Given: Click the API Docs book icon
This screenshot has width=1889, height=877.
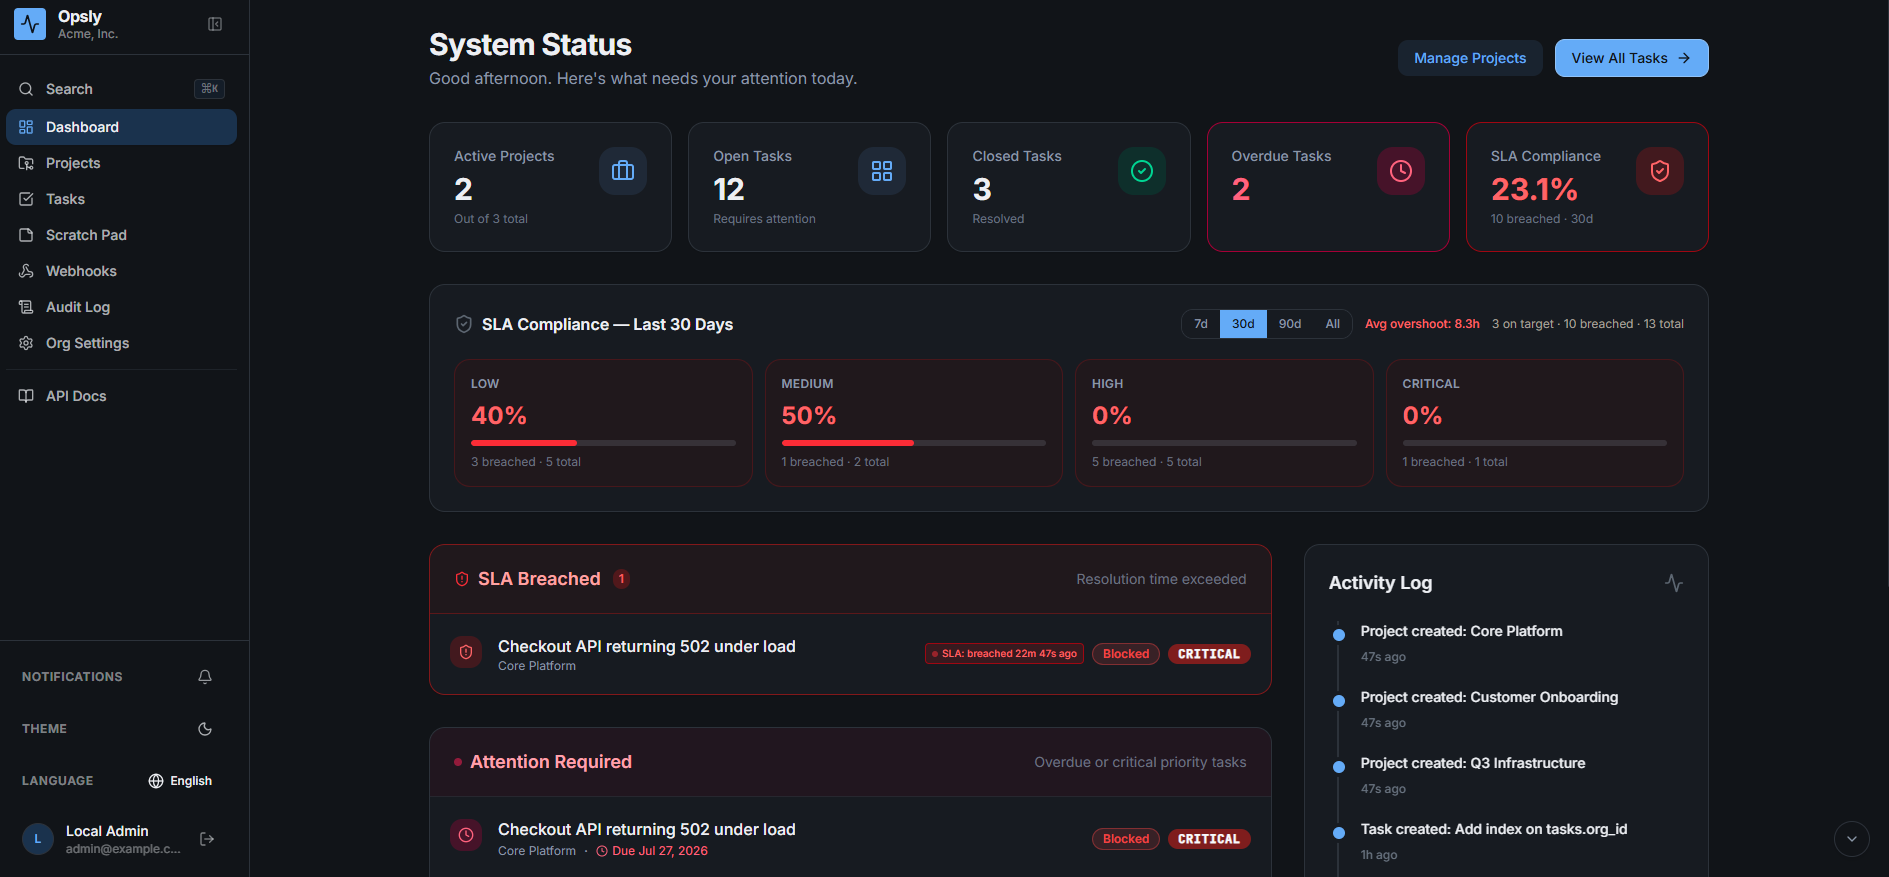Looking at the screenshot, I should (26, 396).
